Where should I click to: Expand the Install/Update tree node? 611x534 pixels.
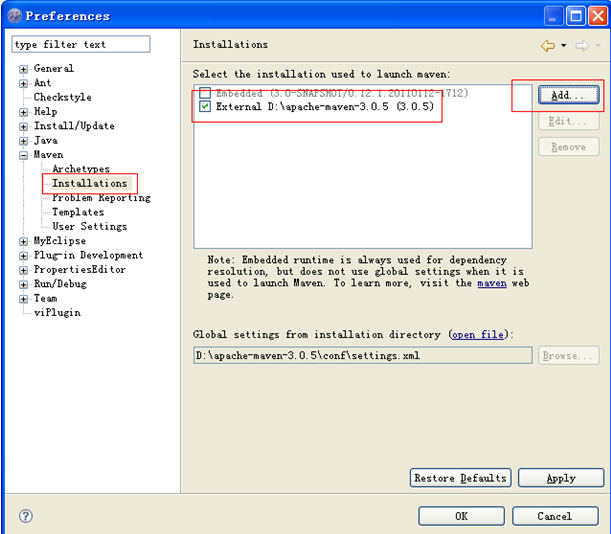[23, 127]
